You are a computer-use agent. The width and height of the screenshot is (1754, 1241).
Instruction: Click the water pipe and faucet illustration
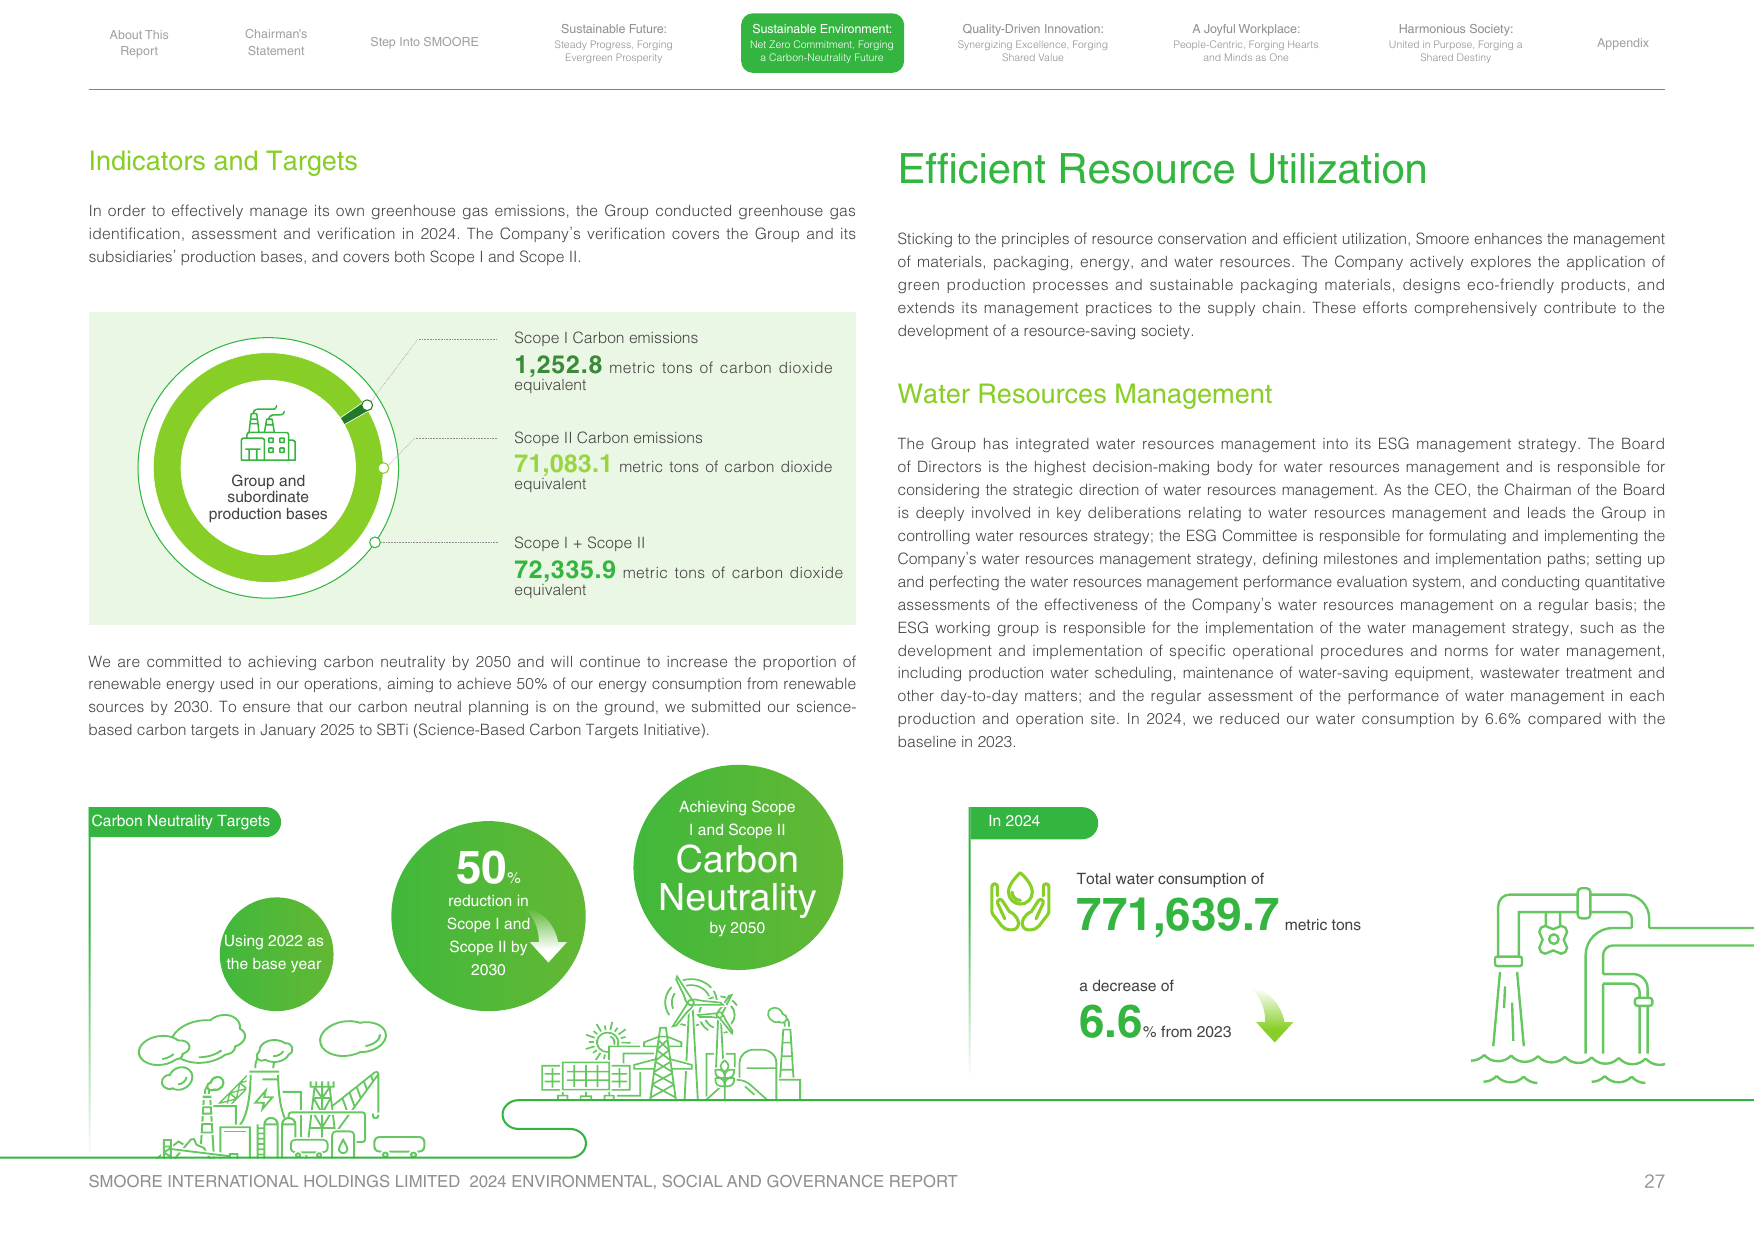1610,986
